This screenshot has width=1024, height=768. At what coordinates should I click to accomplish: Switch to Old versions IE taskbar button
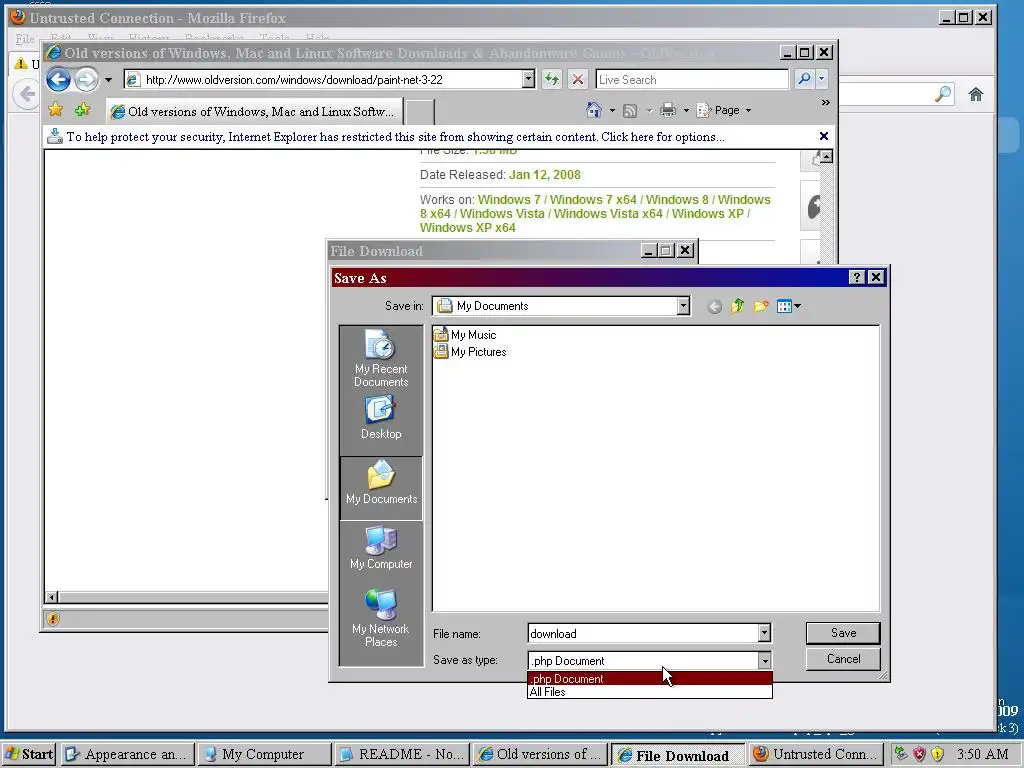tap(539, 754)
